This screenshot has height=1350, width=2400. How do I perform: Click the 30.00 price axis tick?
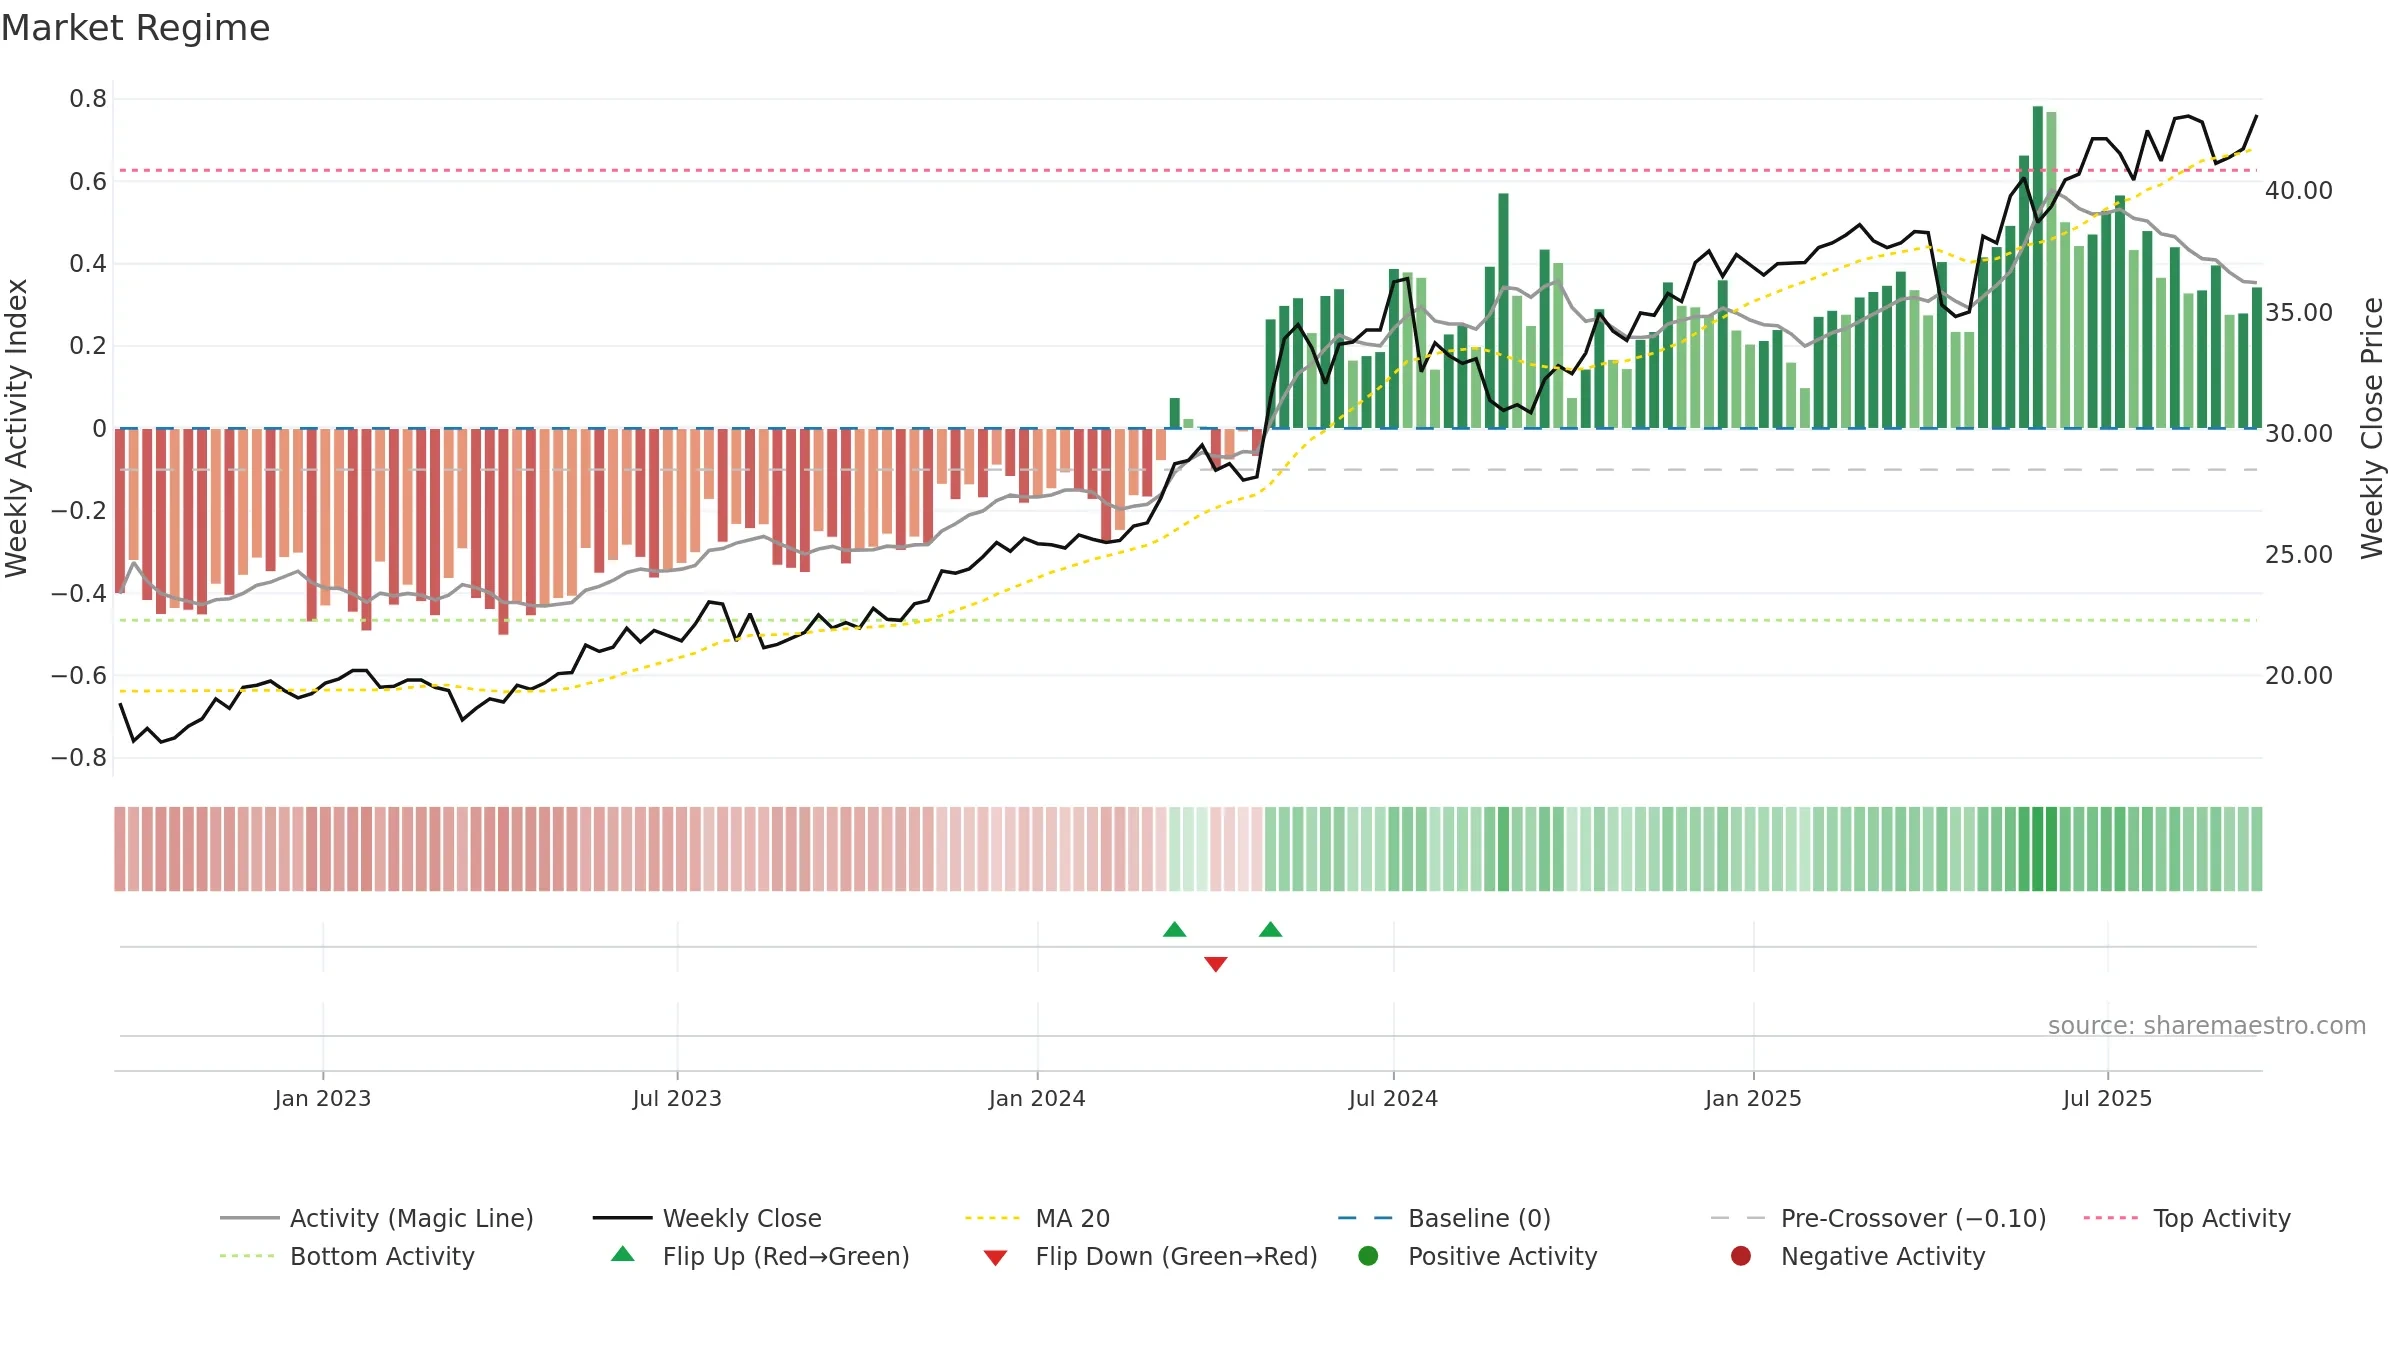pyautogui.click(x=2298, y=433)
